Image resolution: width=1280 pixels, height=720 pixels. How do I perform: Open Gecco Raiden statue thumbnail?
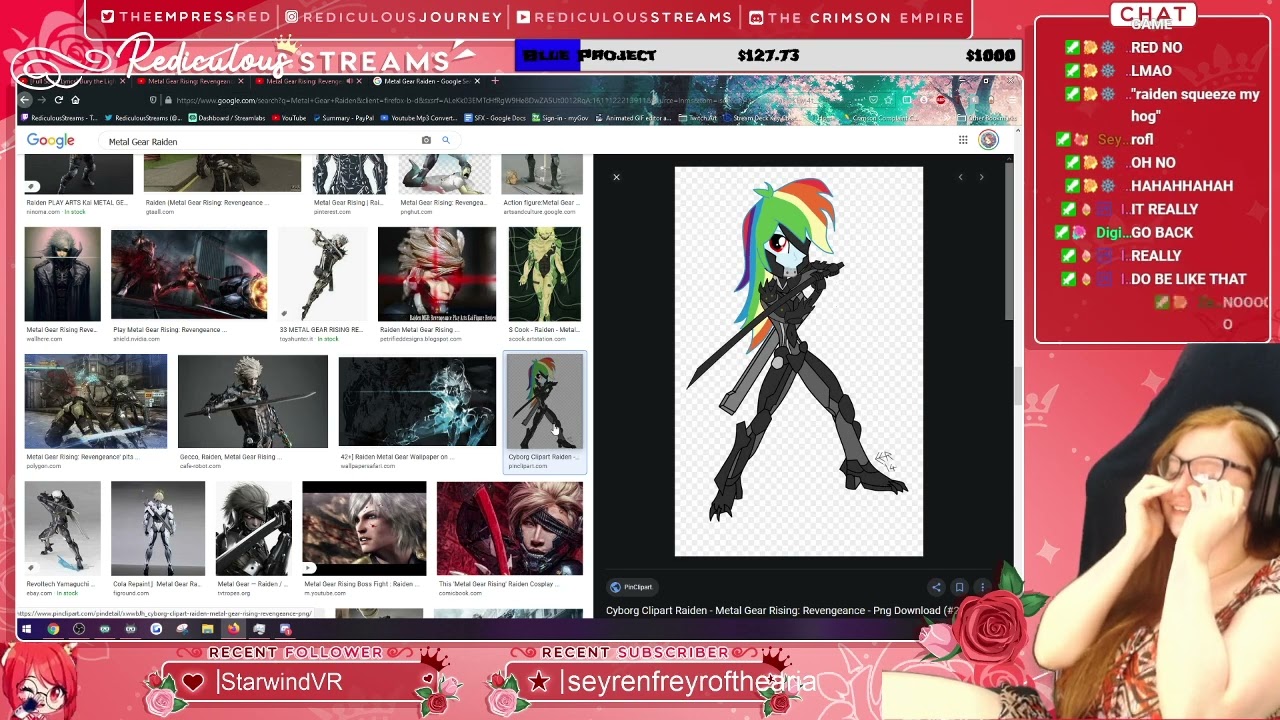pos(252,402)
